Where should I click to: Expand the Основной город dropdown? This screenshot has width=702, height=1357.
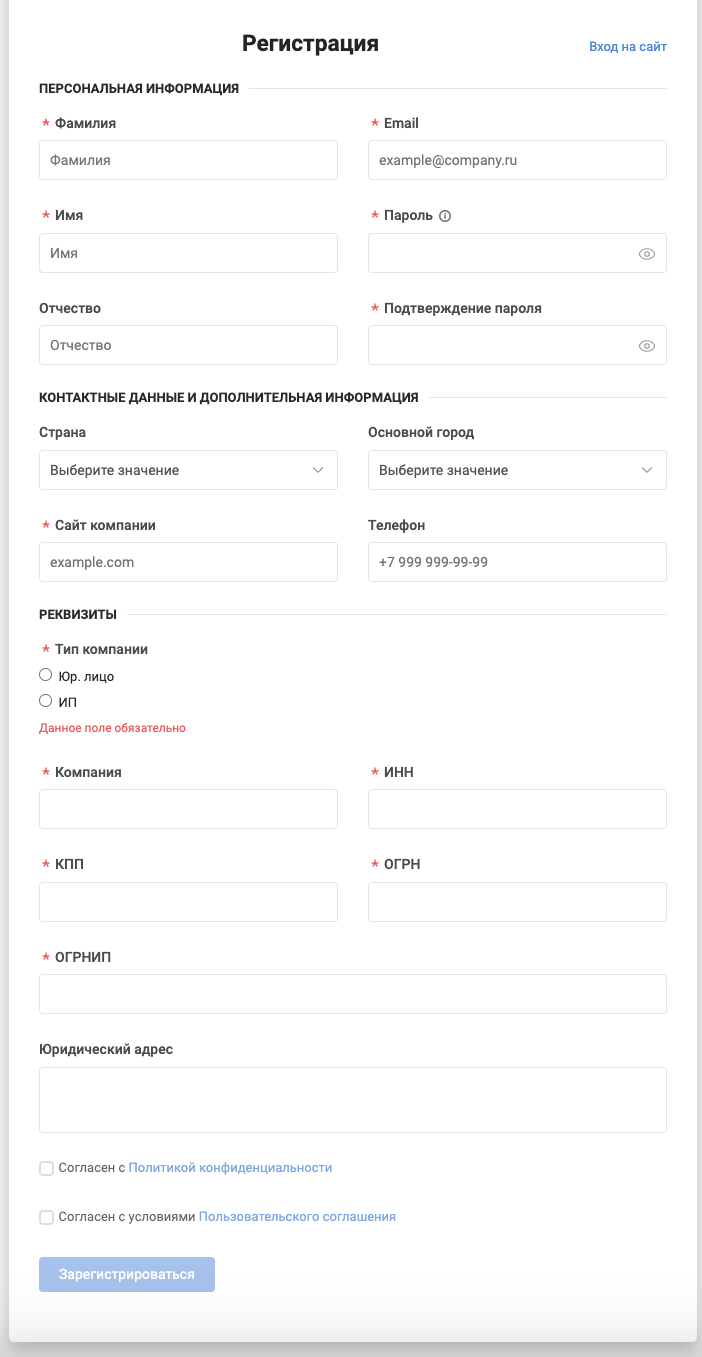[517, 470]
